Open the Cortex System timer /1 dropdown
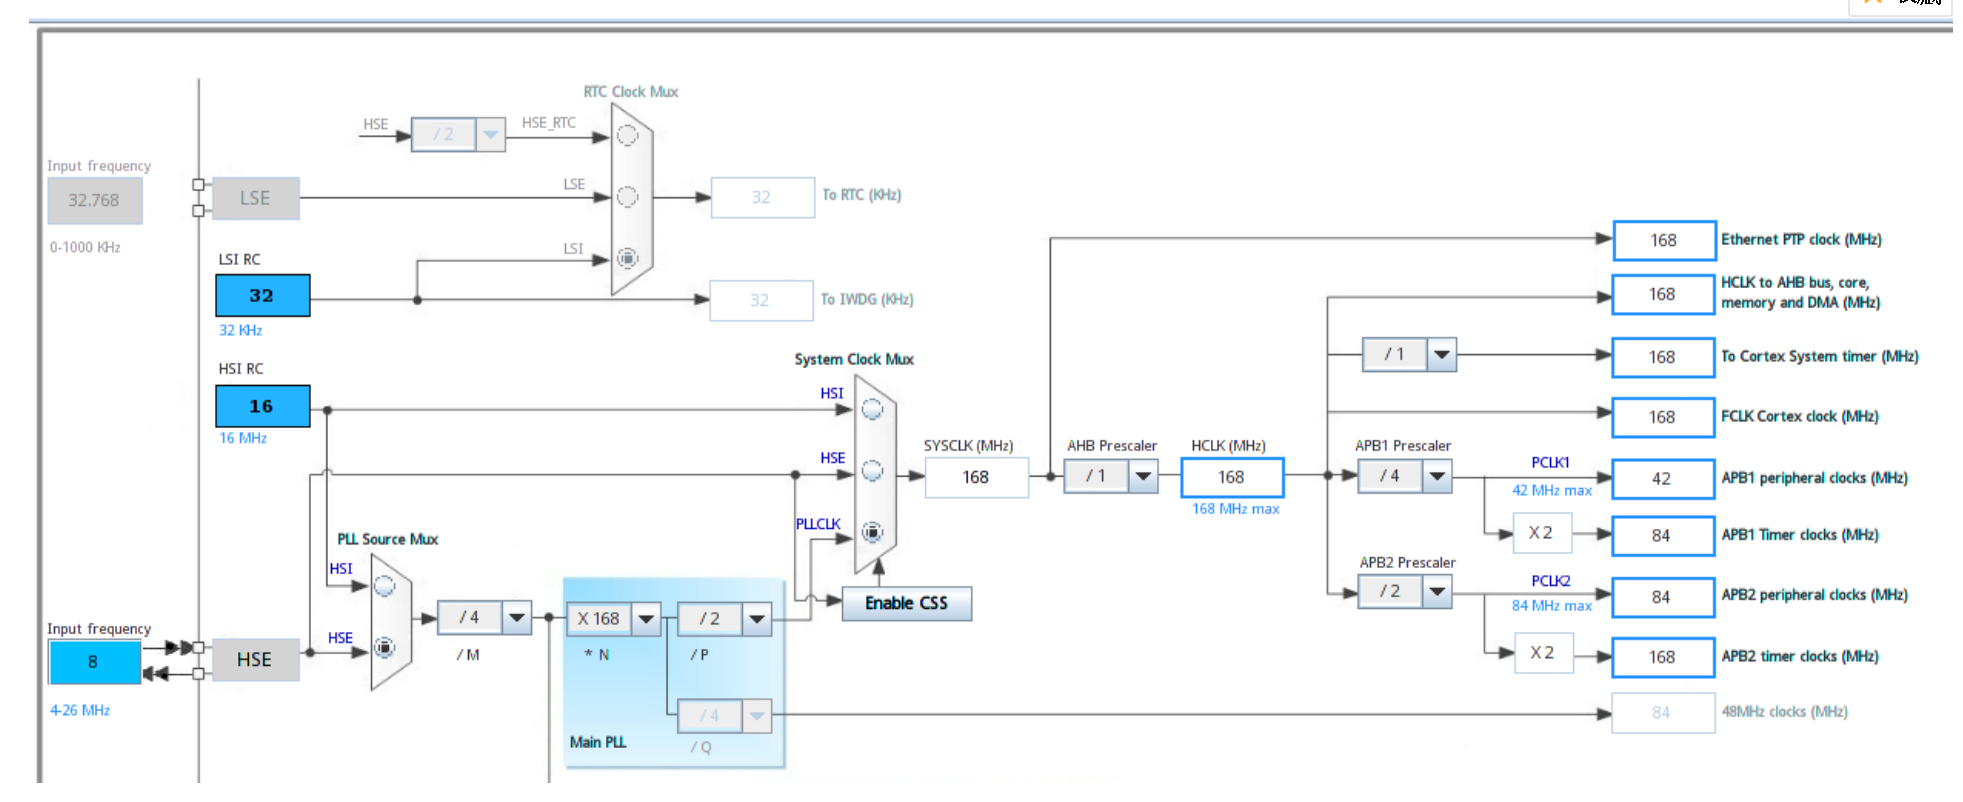 point(1441,354)
